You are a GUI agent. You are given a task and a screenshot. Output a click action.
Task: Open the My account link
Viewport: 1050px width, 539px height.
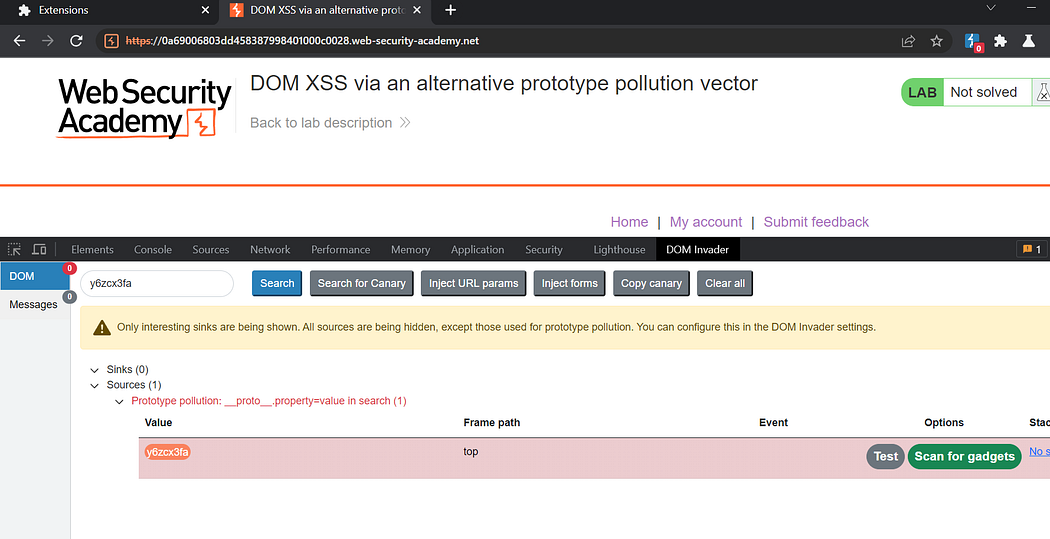click(x=706, y=222)
